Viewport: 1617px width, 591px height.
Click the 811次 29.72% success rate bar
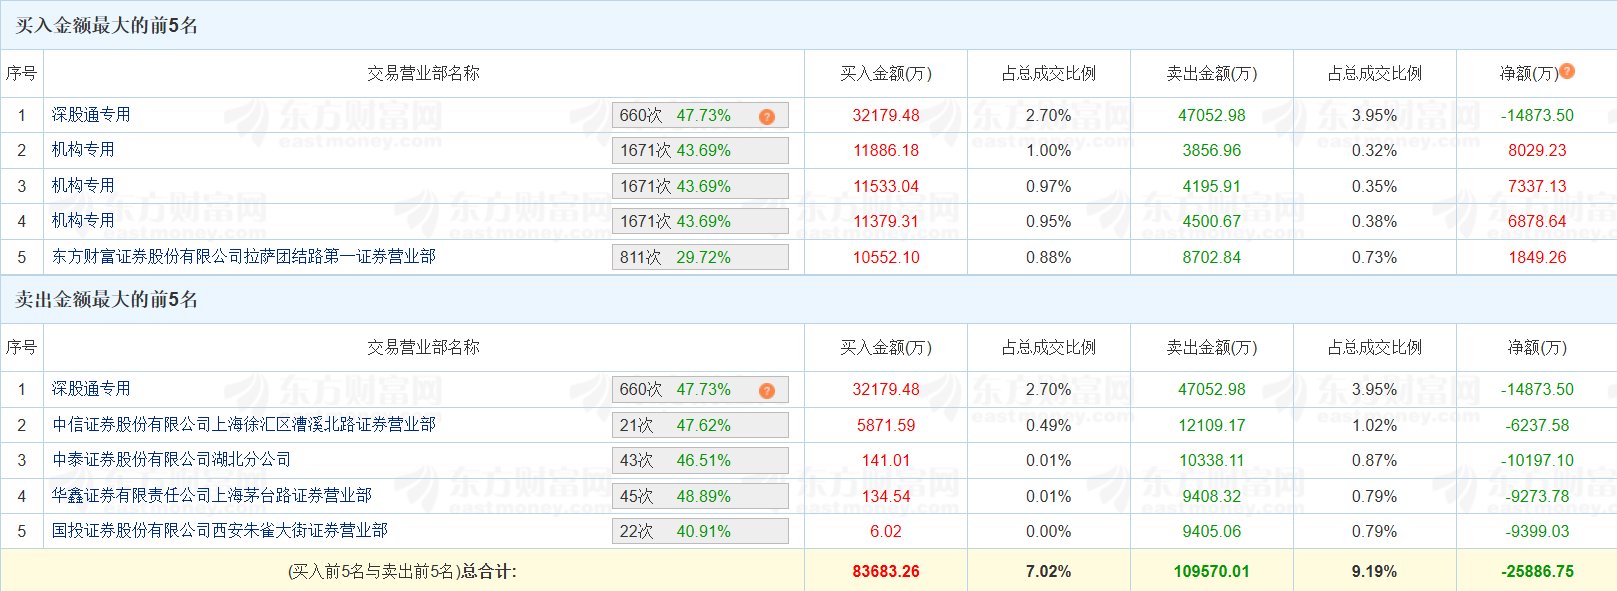click(700, 257)
